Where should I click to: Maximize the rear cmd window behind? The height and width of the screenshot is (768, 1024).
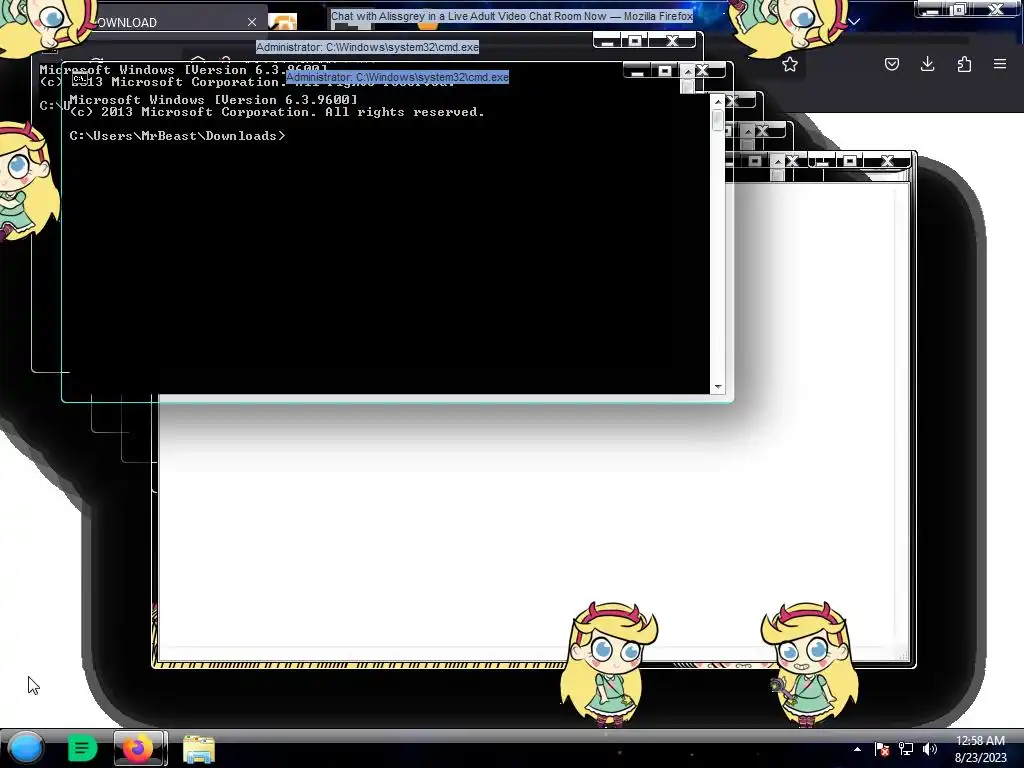(635, 41)
